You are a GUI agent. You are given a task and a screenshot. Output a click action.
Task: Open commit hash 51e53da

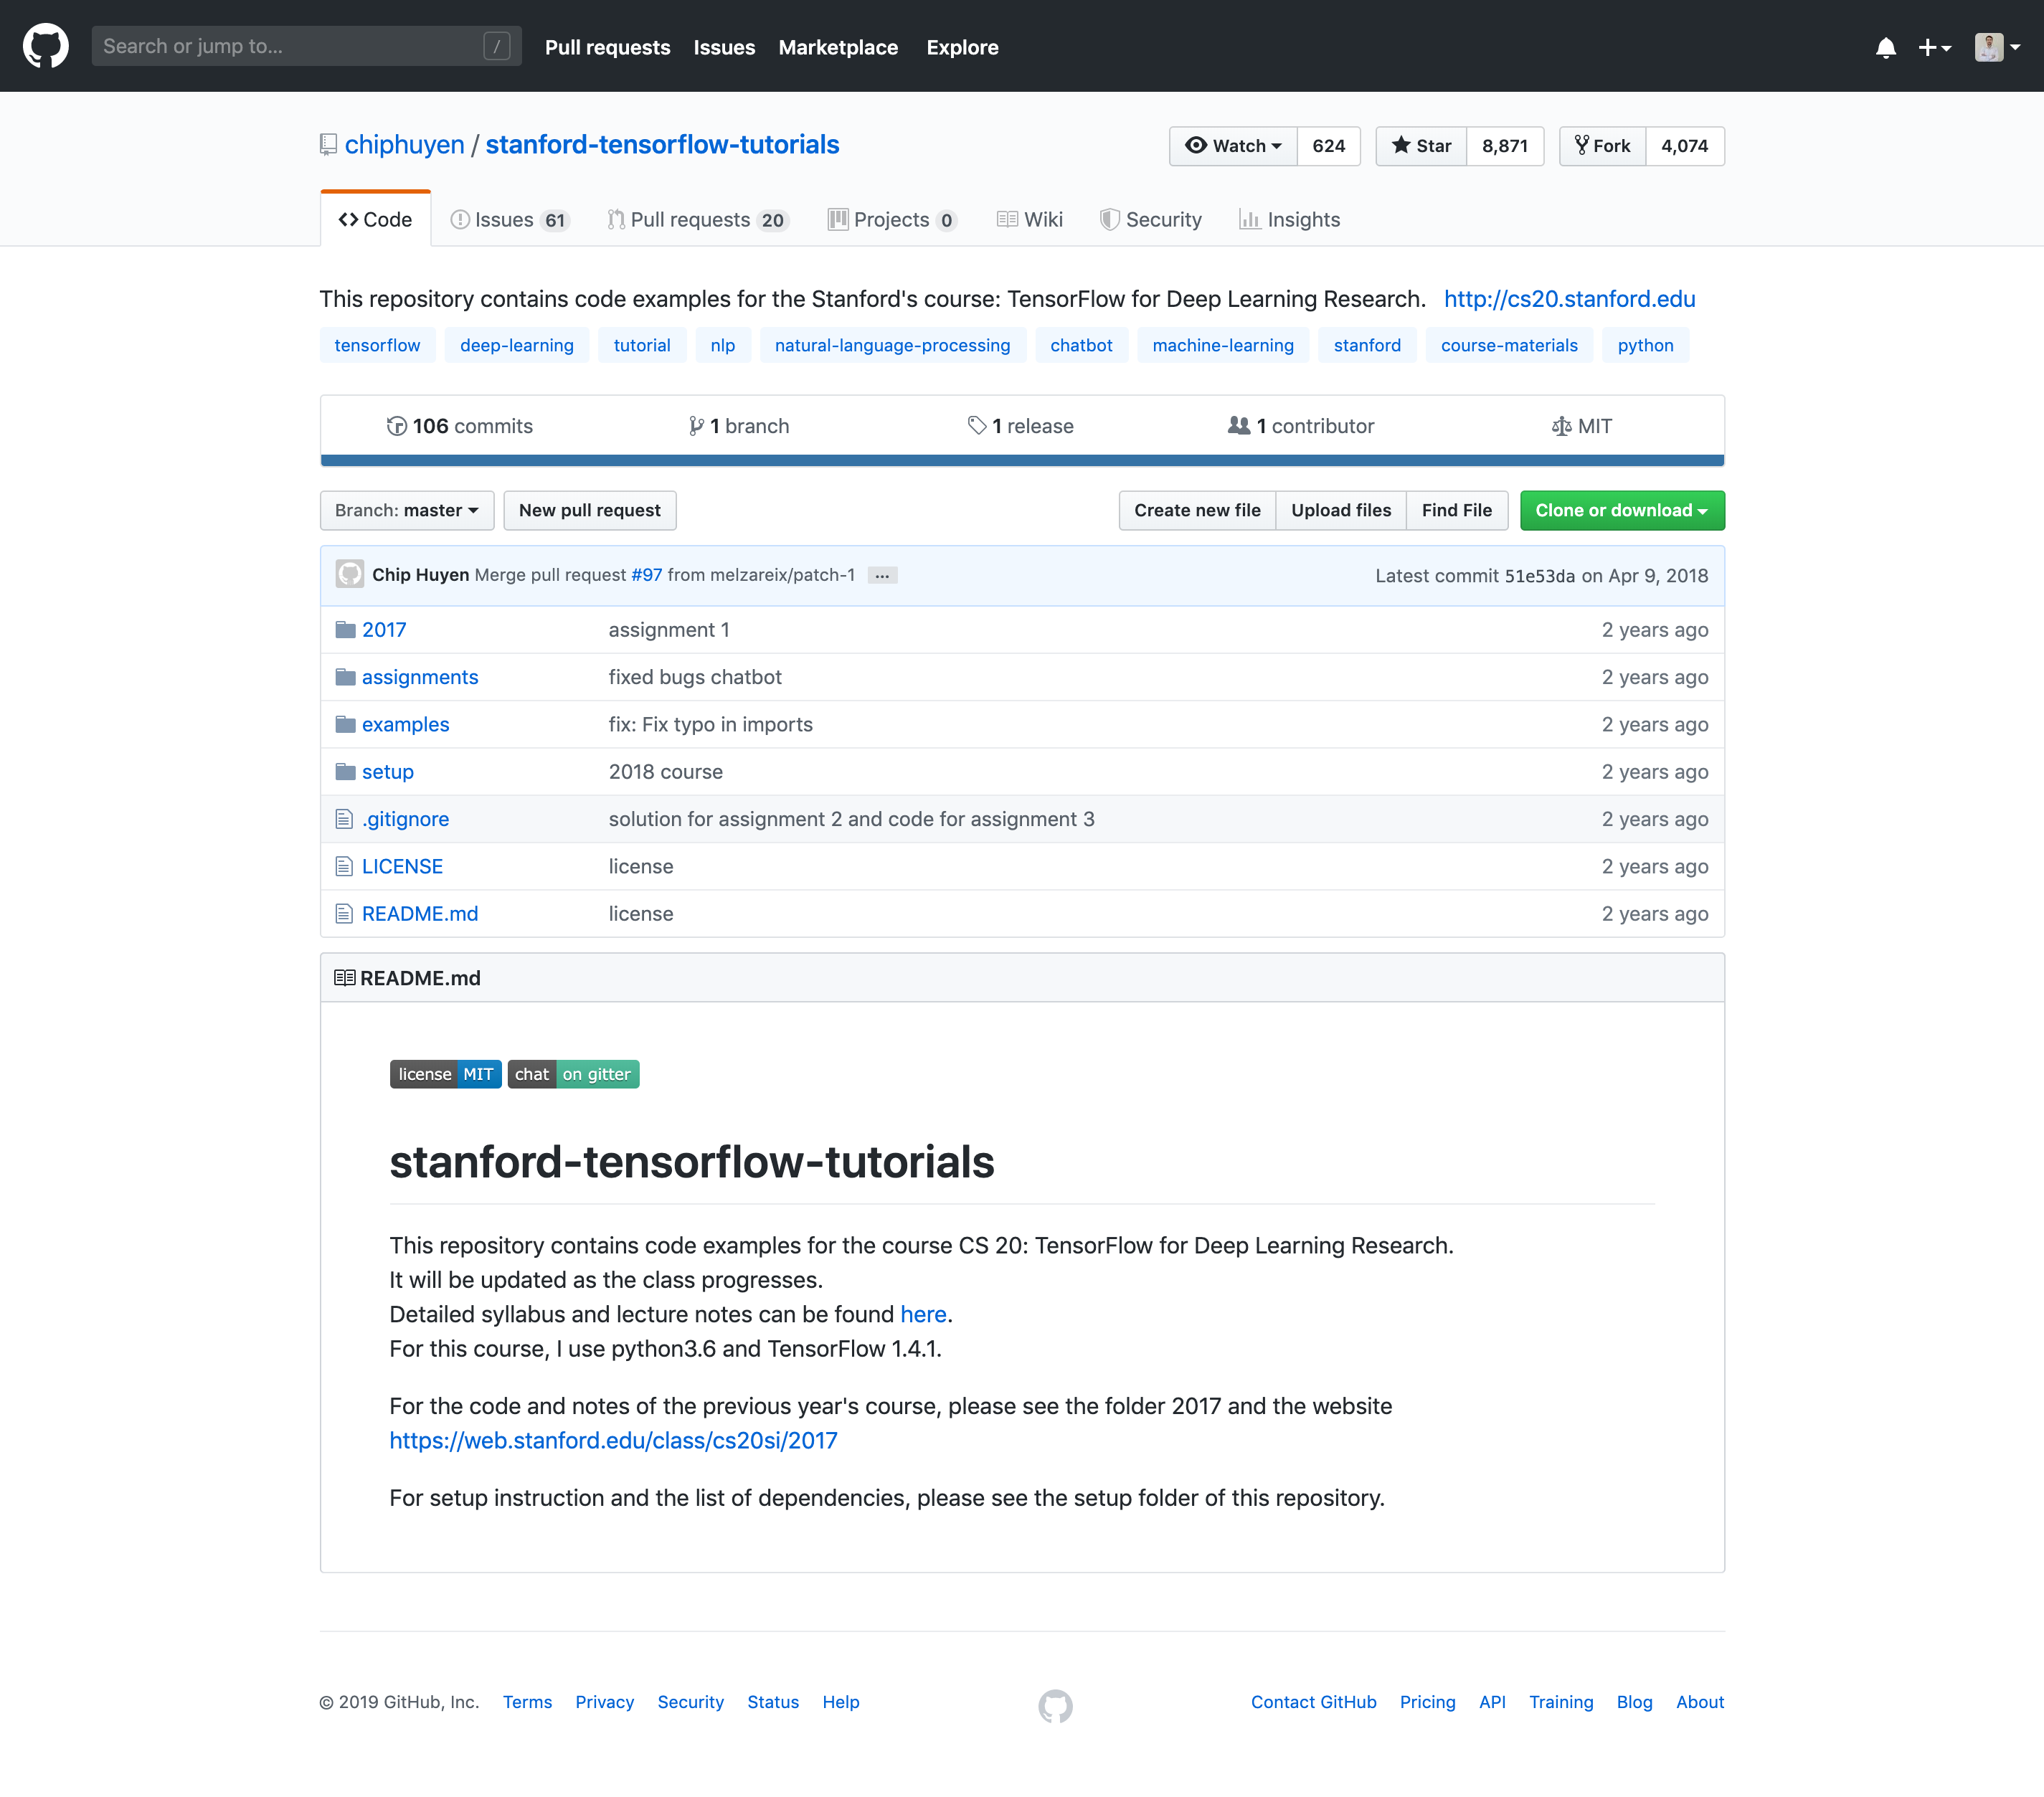click(x=1539, y=576)
